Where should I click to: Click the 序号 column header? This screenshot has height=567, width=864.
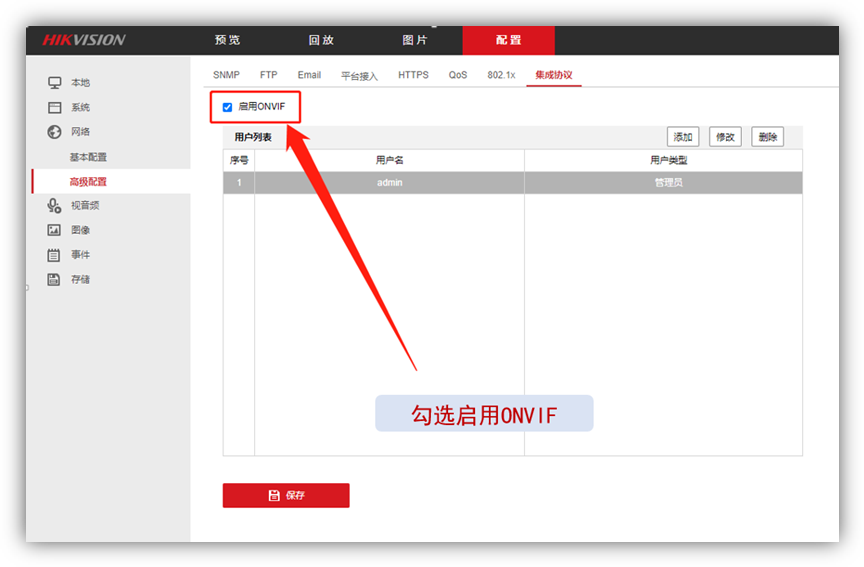[x=239, y=160]
